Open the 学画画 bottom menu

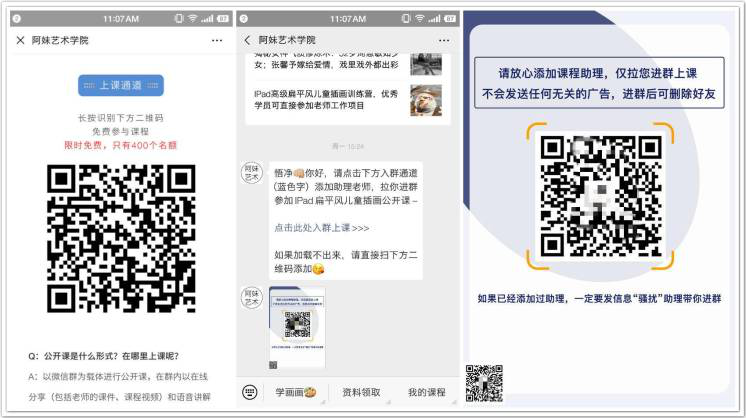[295, 392]
